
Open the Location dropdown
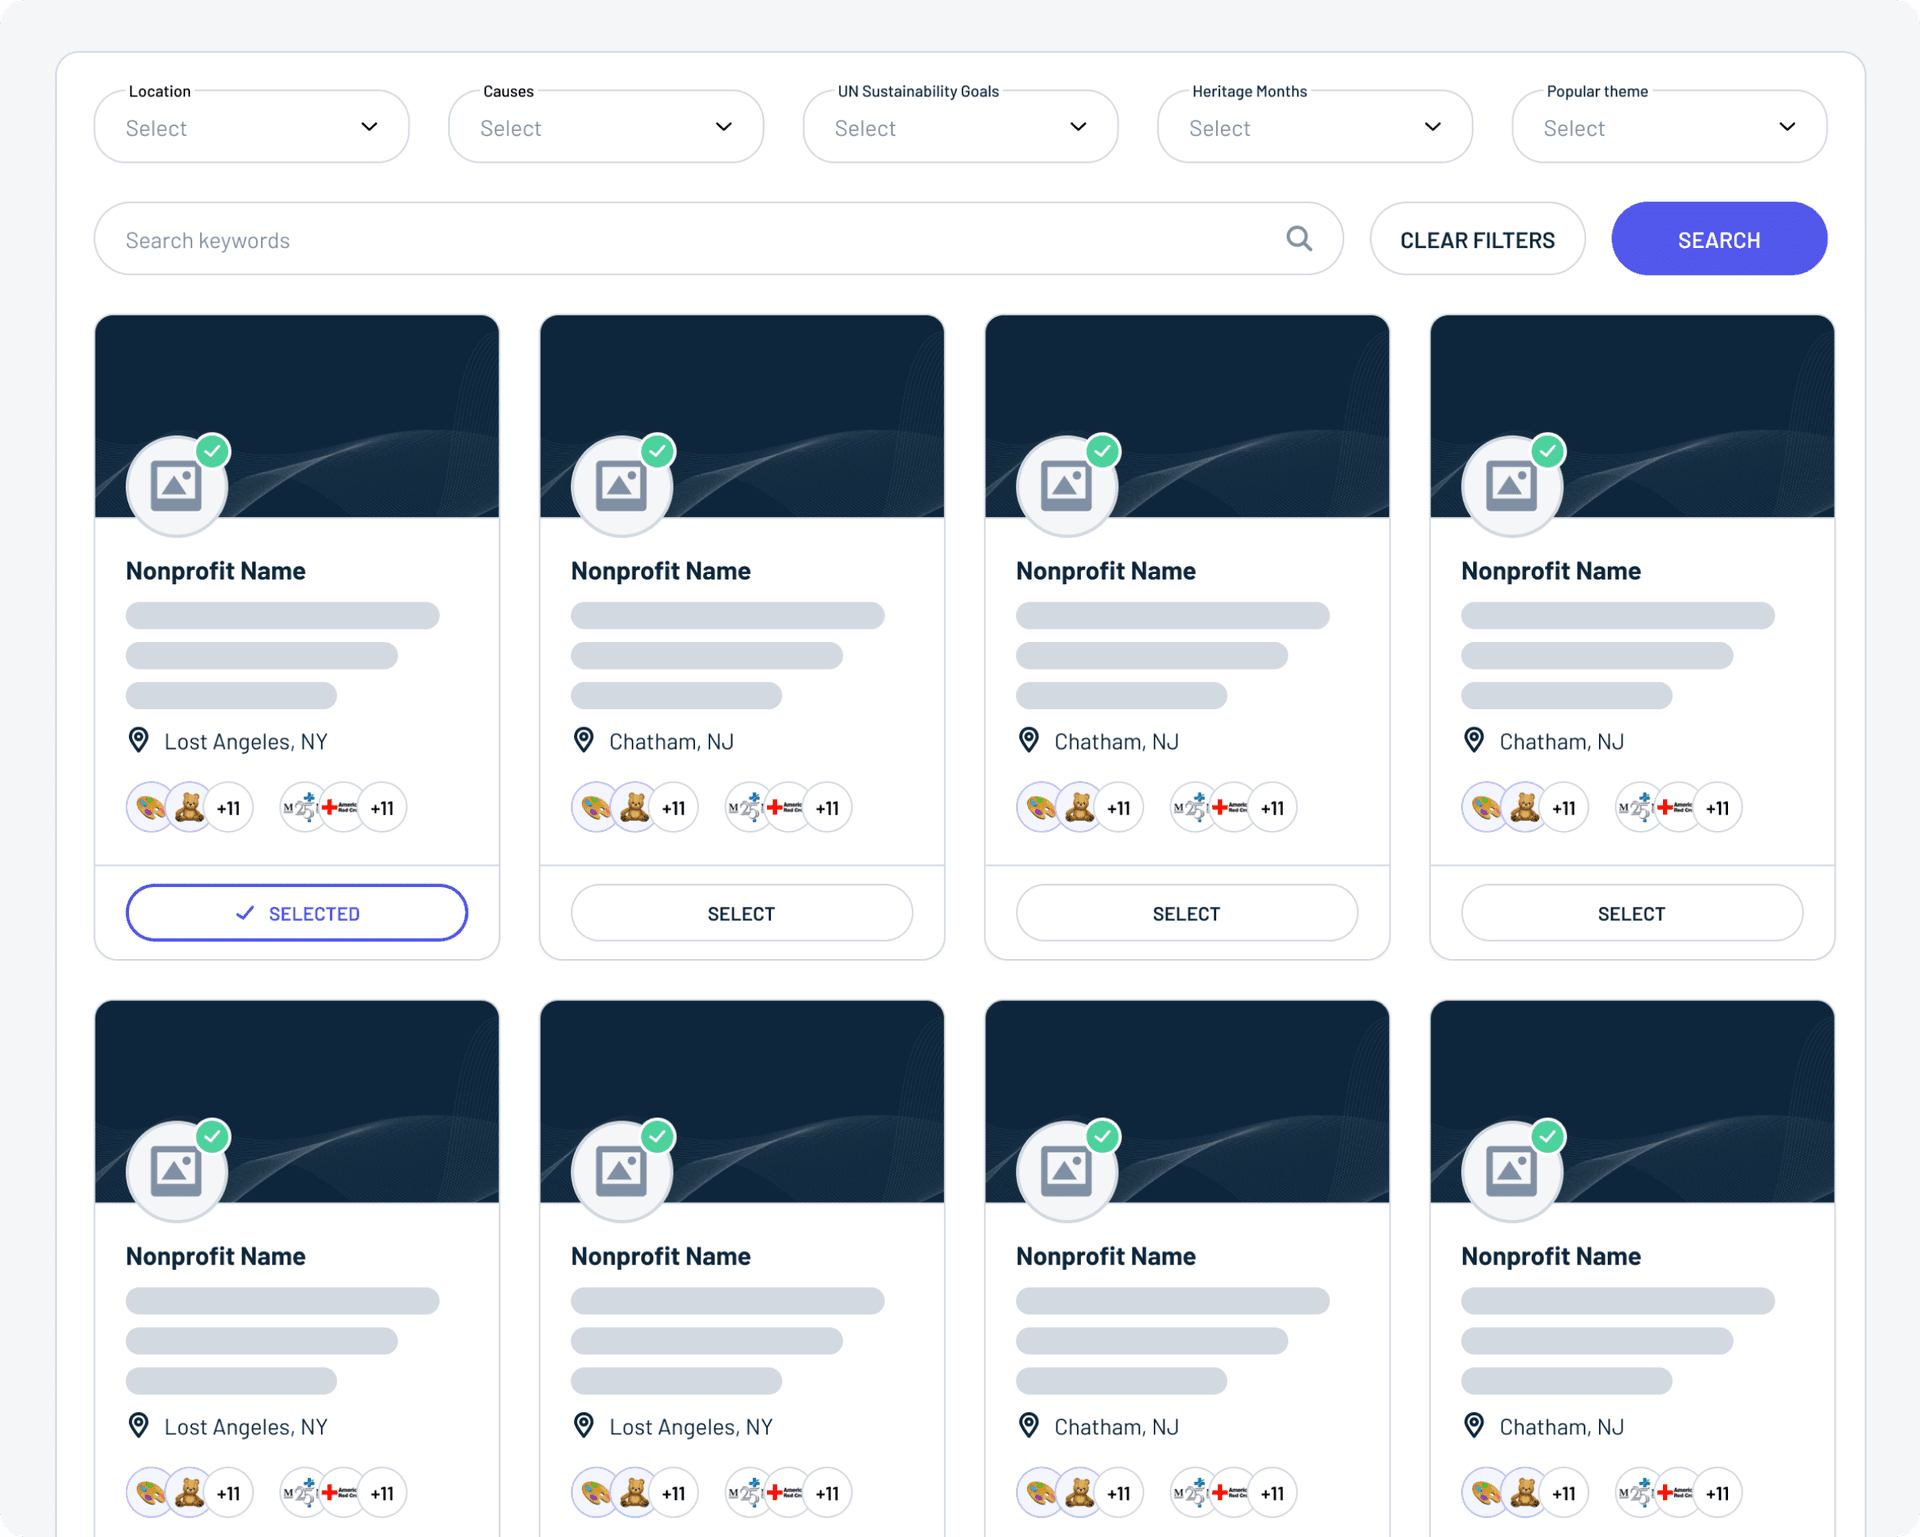coord(251,127)
